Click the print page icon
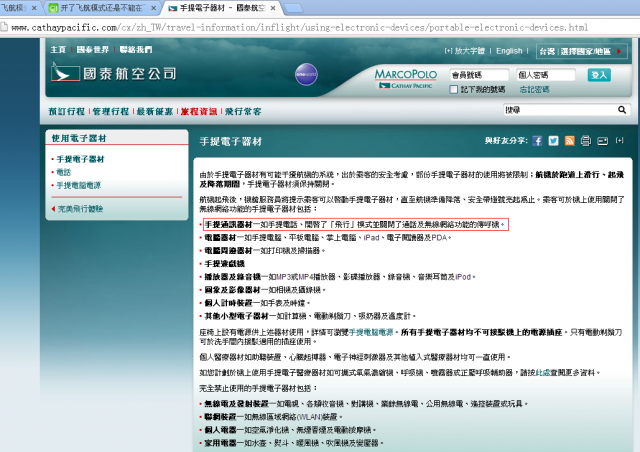The height and width of the screenshot is (452, 640). pos(586,141)
